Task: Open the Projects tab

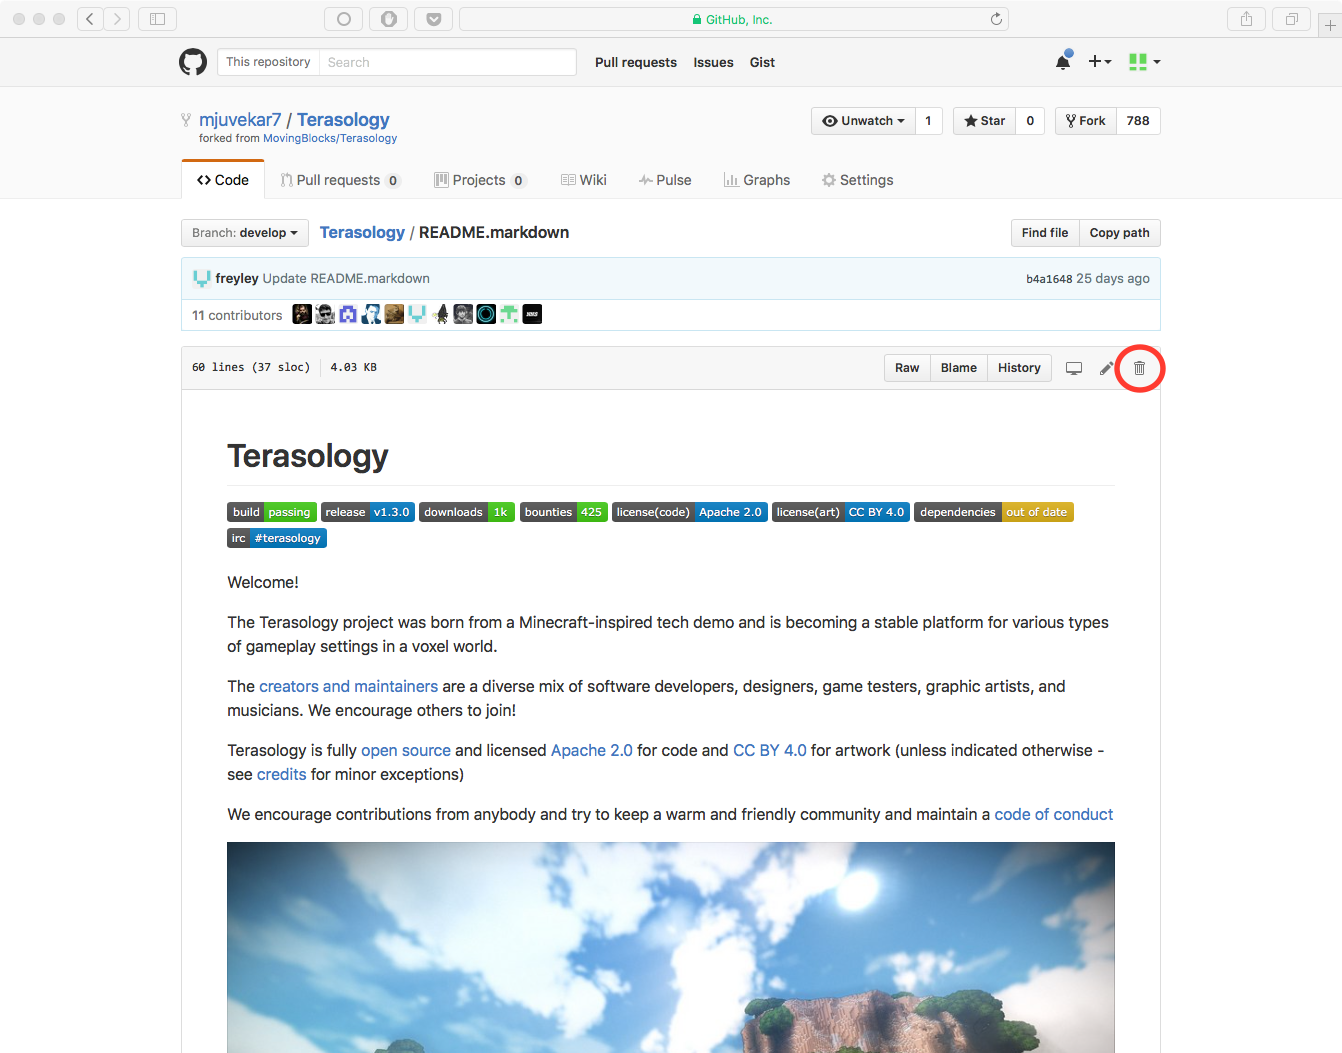Action: pyautogui.click(x=480, y=180)
